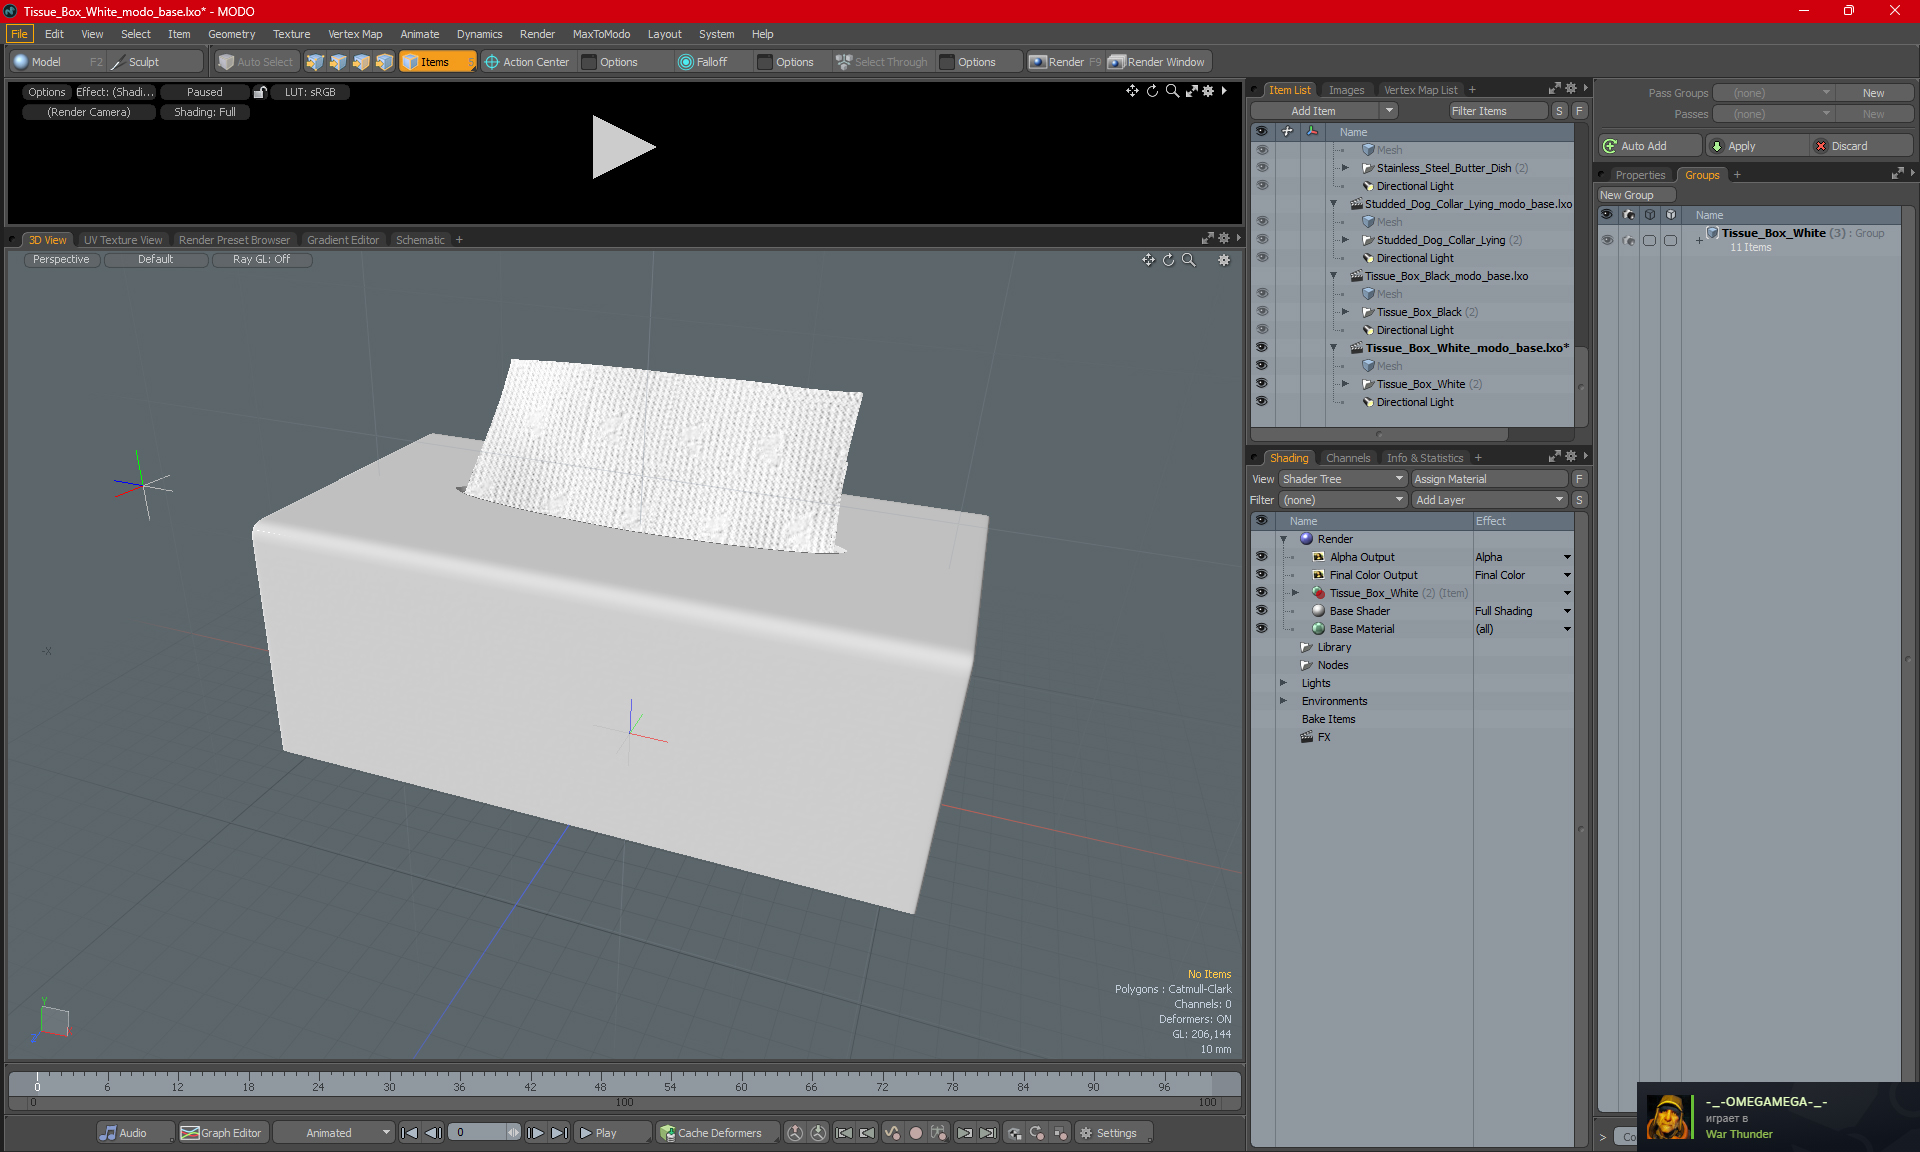
Task: Switch to Channels tab
Action: tap(1348, 458)
